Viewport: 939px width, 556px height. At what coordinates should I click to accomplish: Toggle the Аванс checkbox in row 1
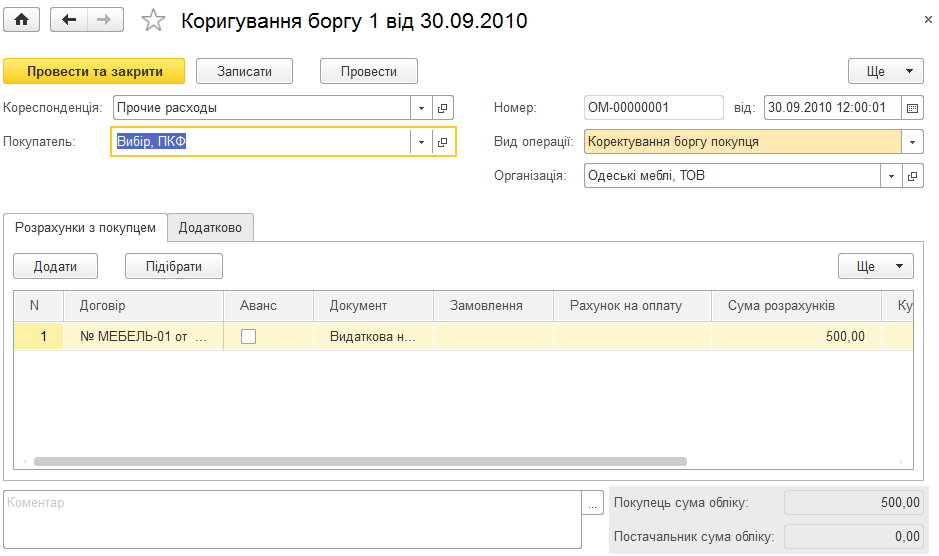click(x=249, y=337)
